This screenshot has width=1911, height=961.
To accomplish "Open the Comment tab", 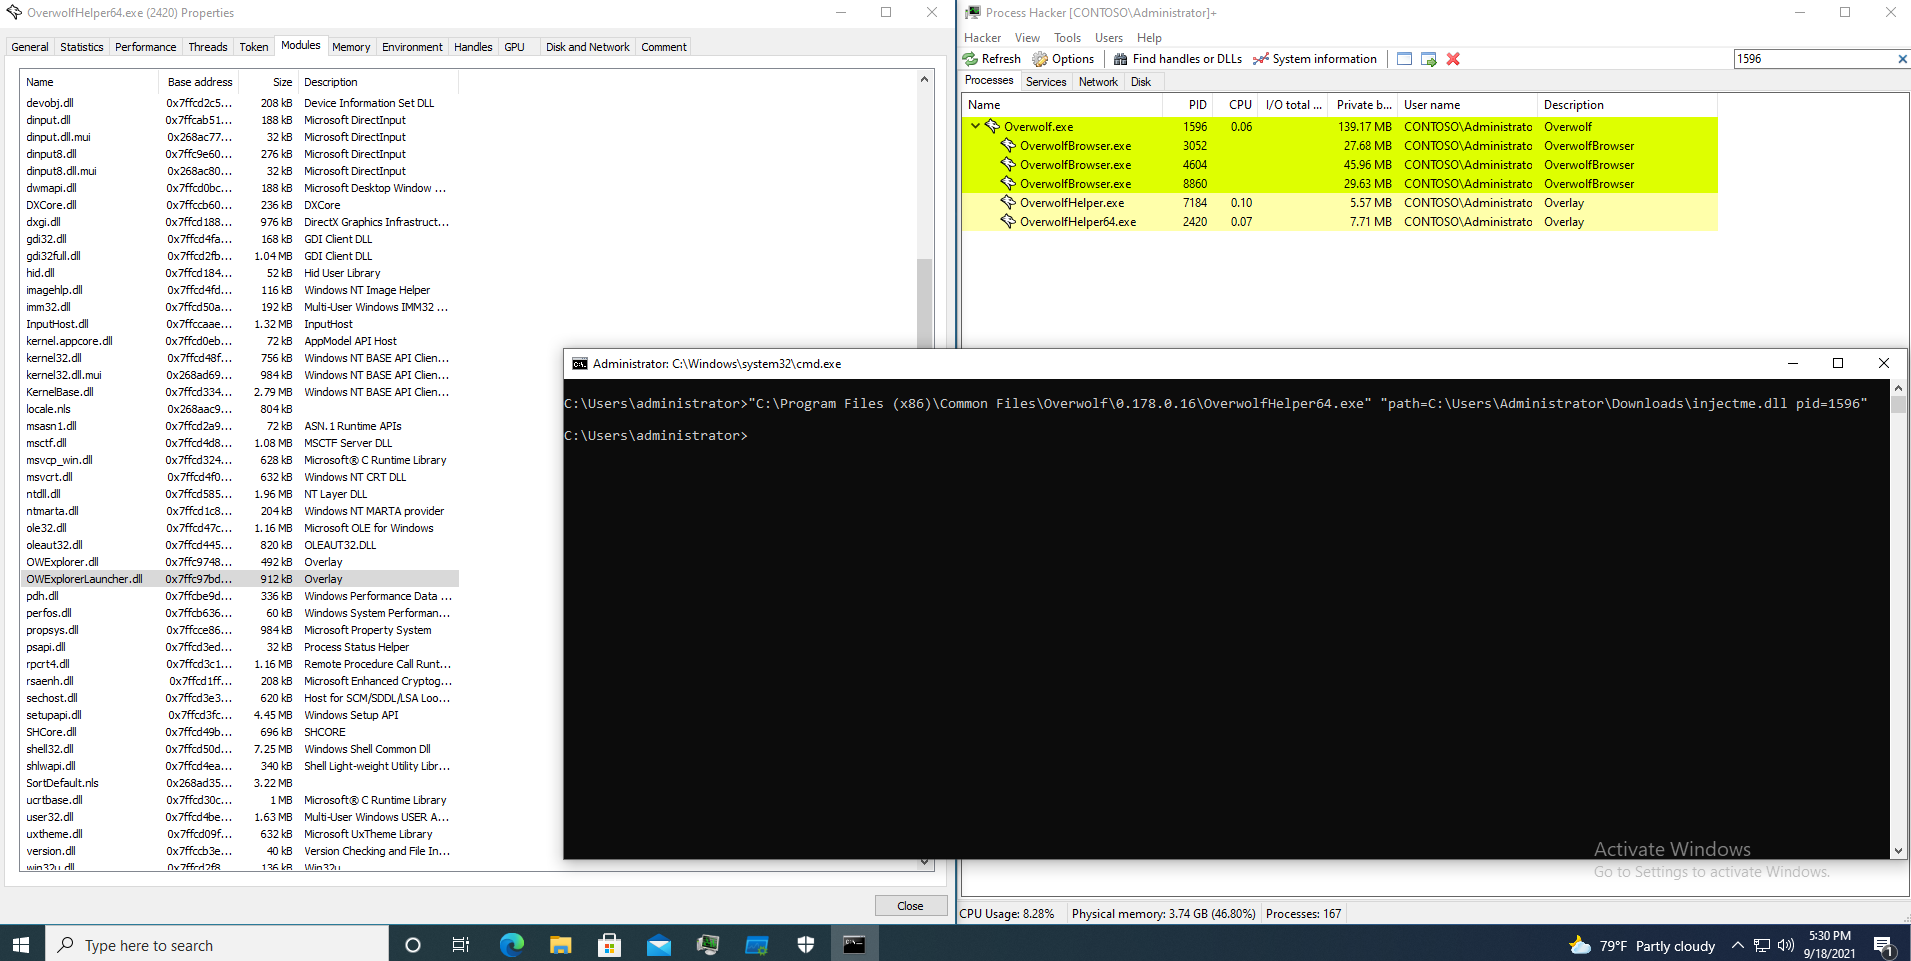I will (x=664, y=47).
